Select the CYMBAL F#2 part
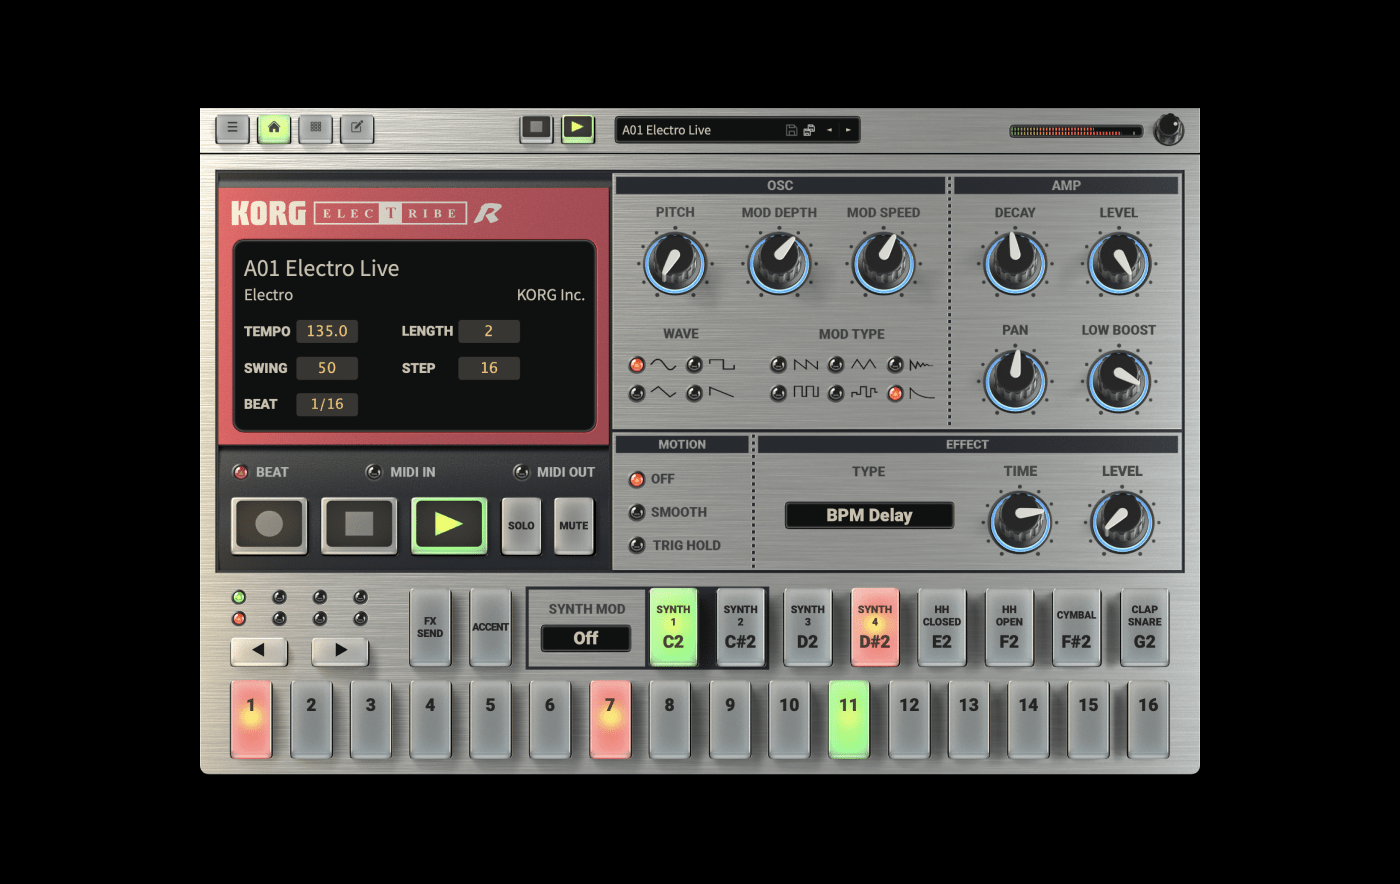This screenshot has height=884, width=1400. 1076,627
